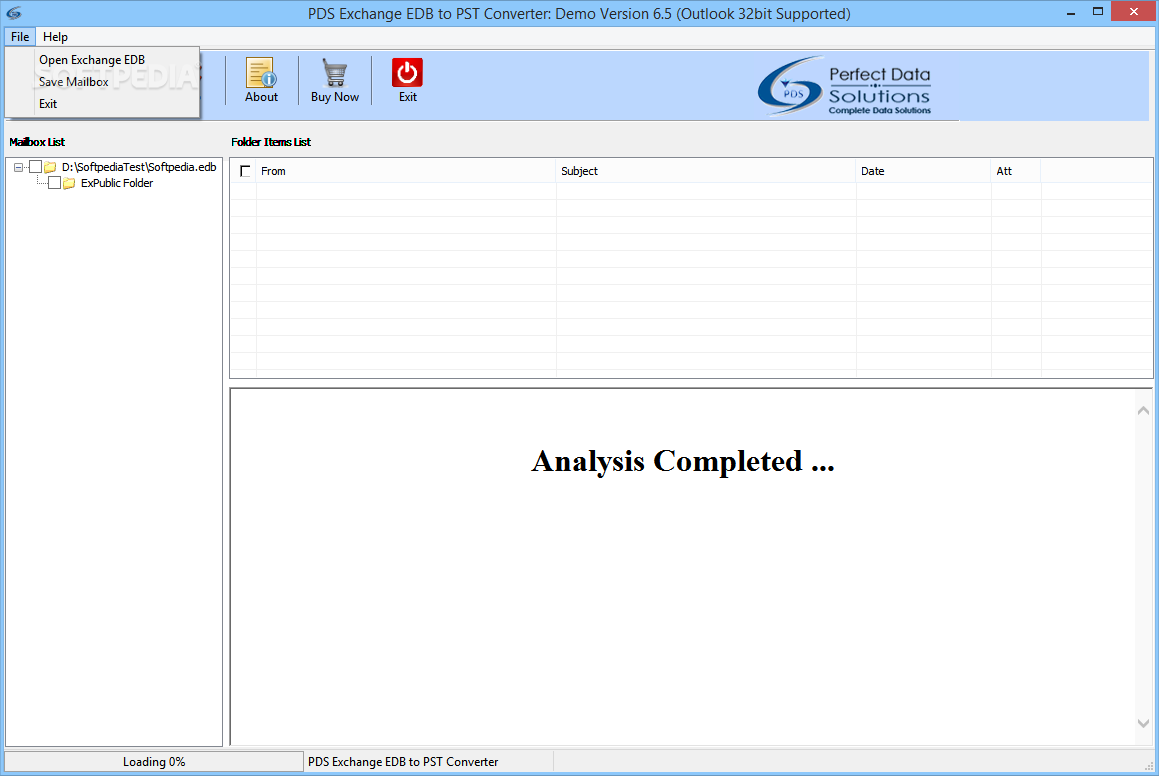The image size is (1159, 776).
Task: Click status bar text 'PDS Exchange EDB to PST Converter'
Action: 403,762
